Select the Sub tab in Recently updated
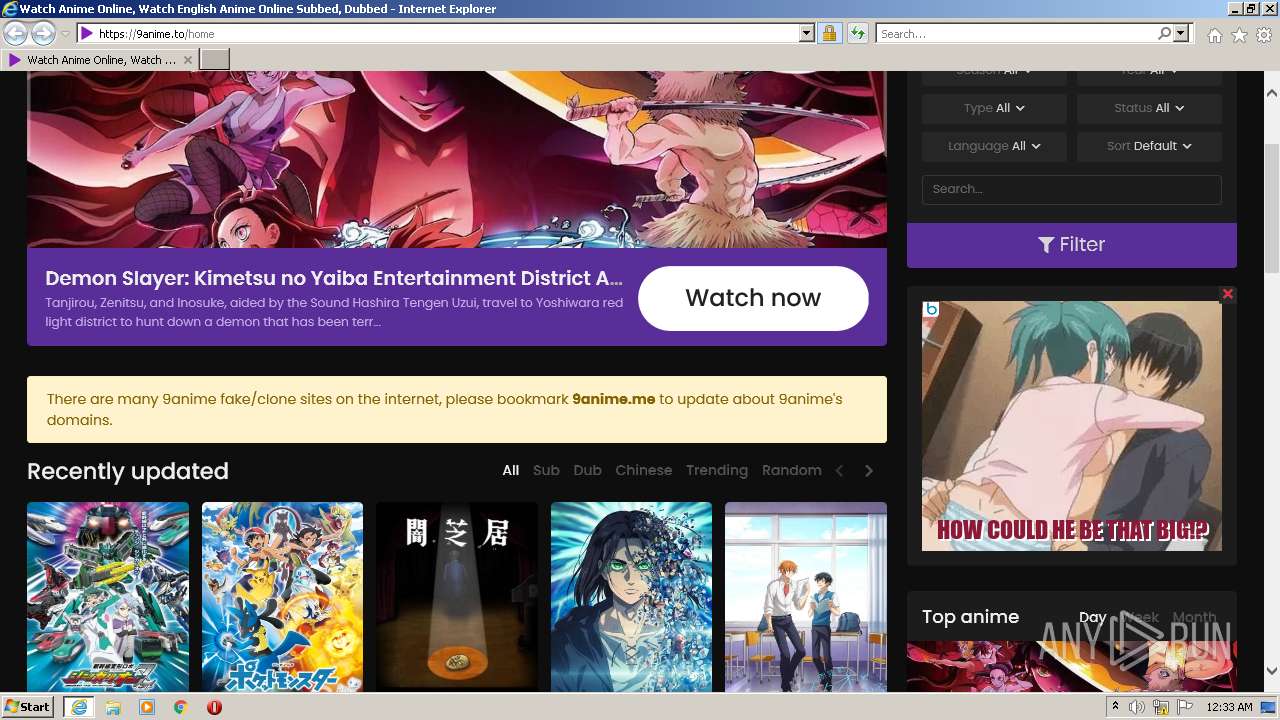The height and width of the screenshot is (720, 1280). pyautogui.click(x=546, y=470)
